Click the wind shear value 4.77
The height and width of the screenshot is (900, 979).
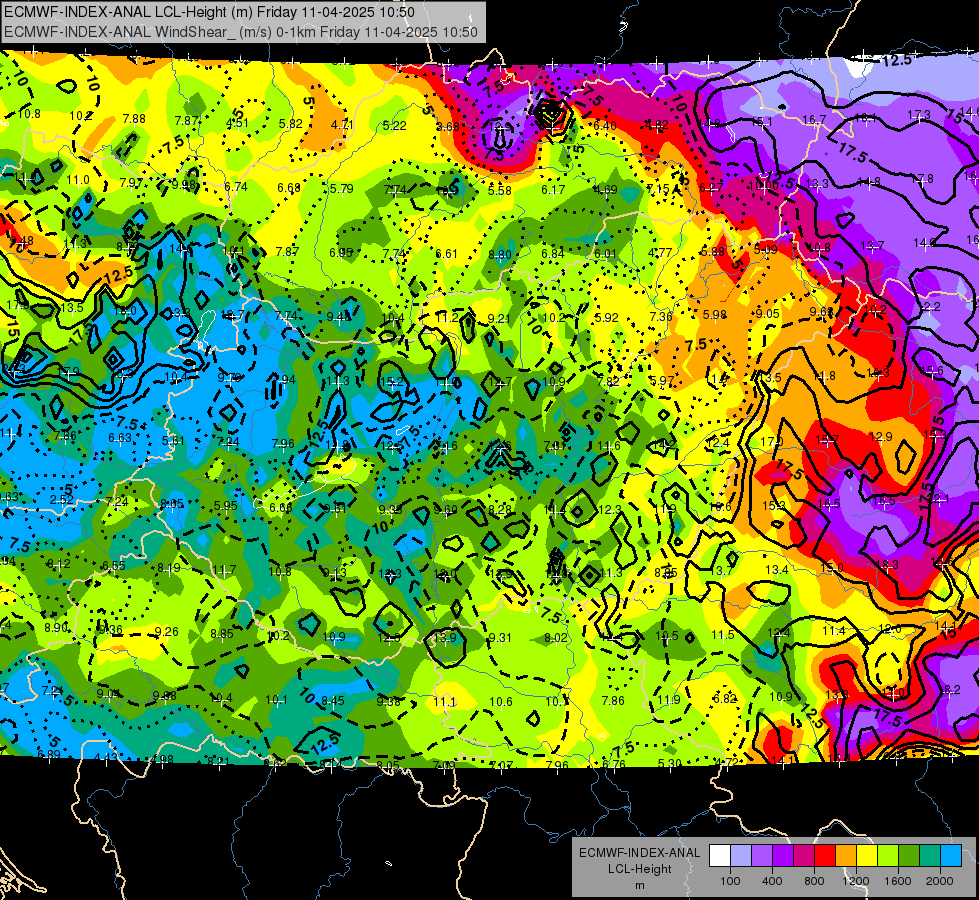pos(660,252)
